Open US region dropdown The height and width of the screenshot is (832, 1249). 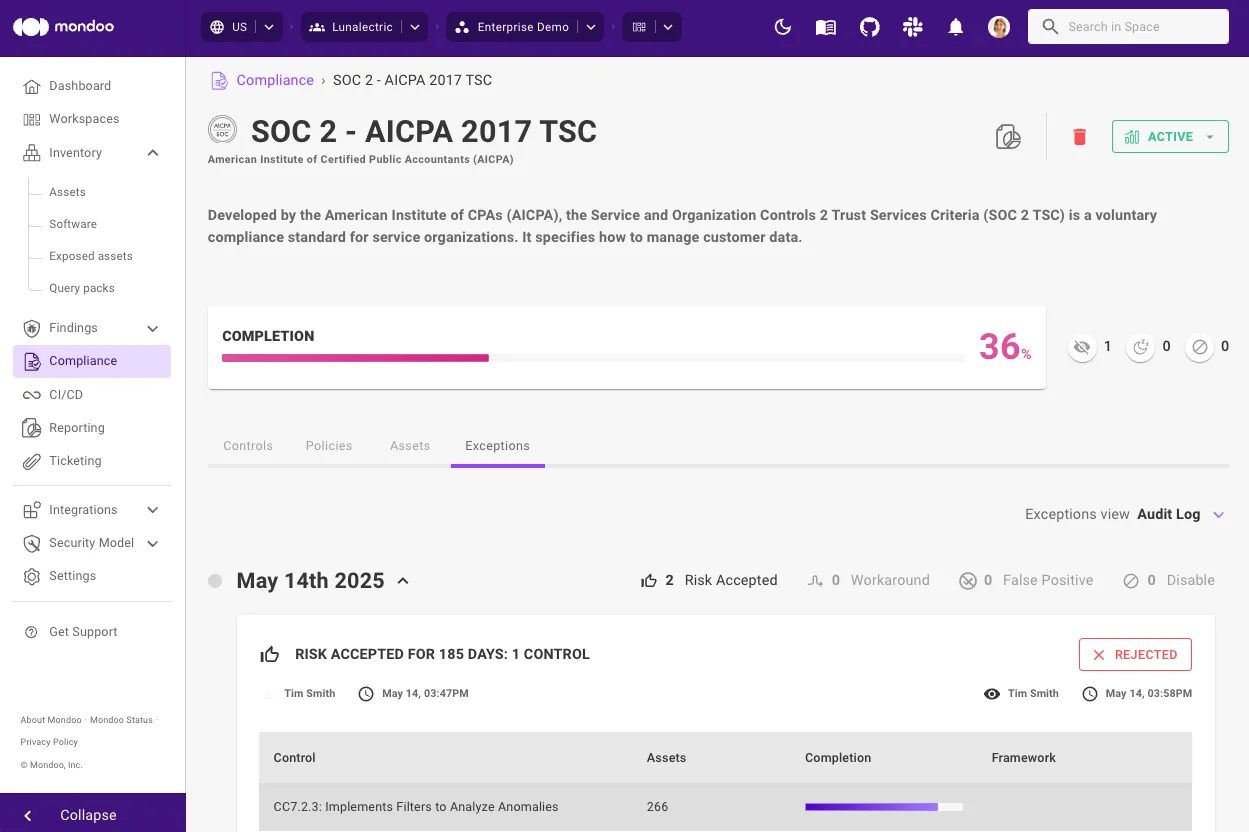tap(242, 27)
